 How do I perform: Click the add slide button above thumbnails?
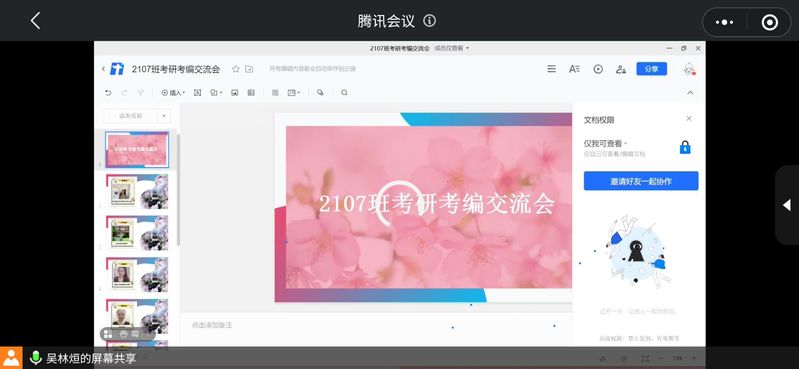pyautogui.click(x=130, y=116)
